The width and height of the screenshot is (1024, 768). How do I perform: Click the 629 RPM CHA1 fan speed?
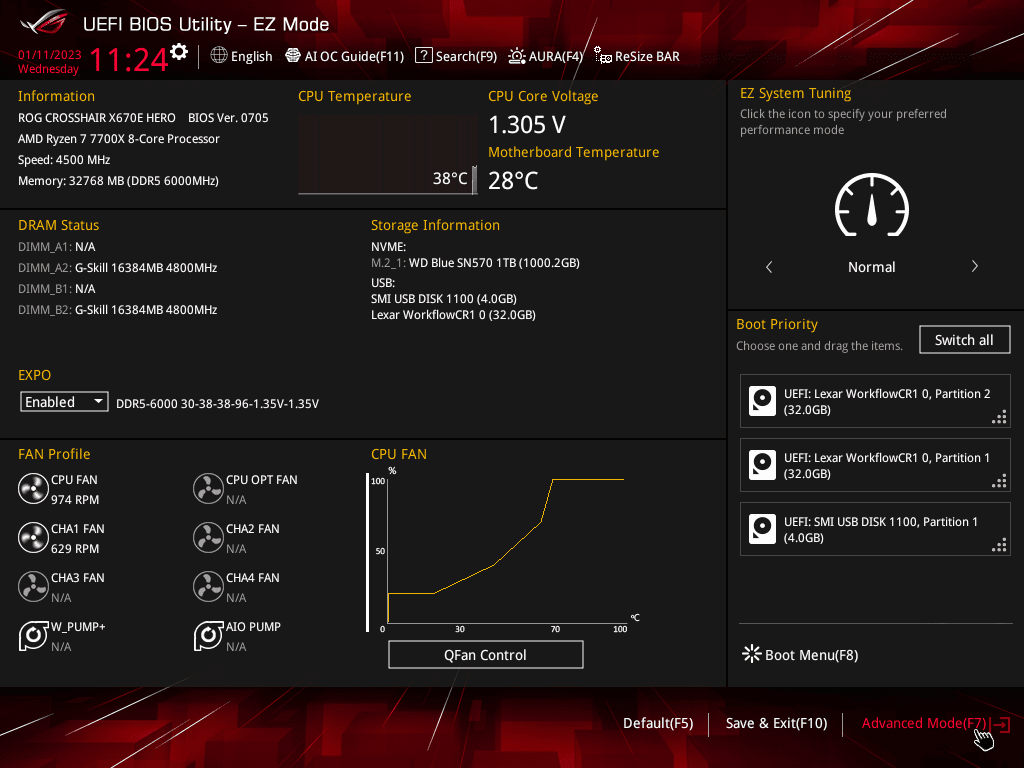[x=75, y=549]
